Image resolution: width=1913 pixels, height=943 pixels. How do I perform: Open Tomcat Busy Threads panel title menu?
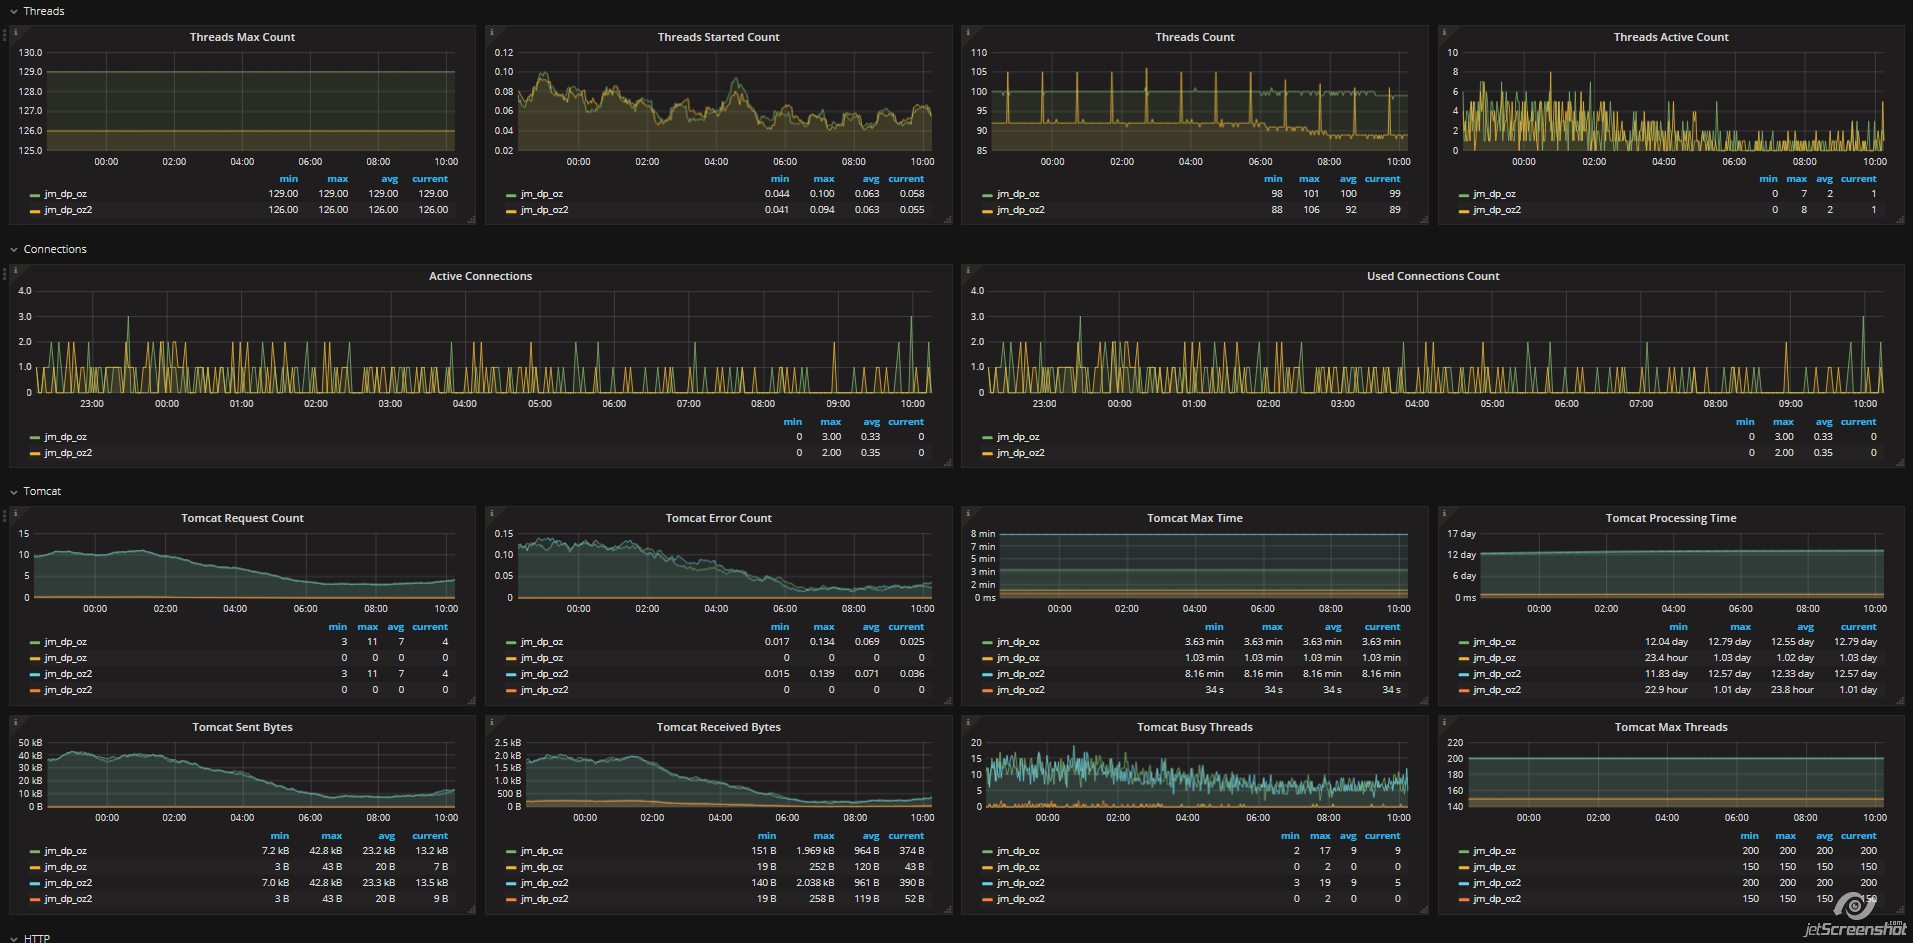(x=1195, y=727)
